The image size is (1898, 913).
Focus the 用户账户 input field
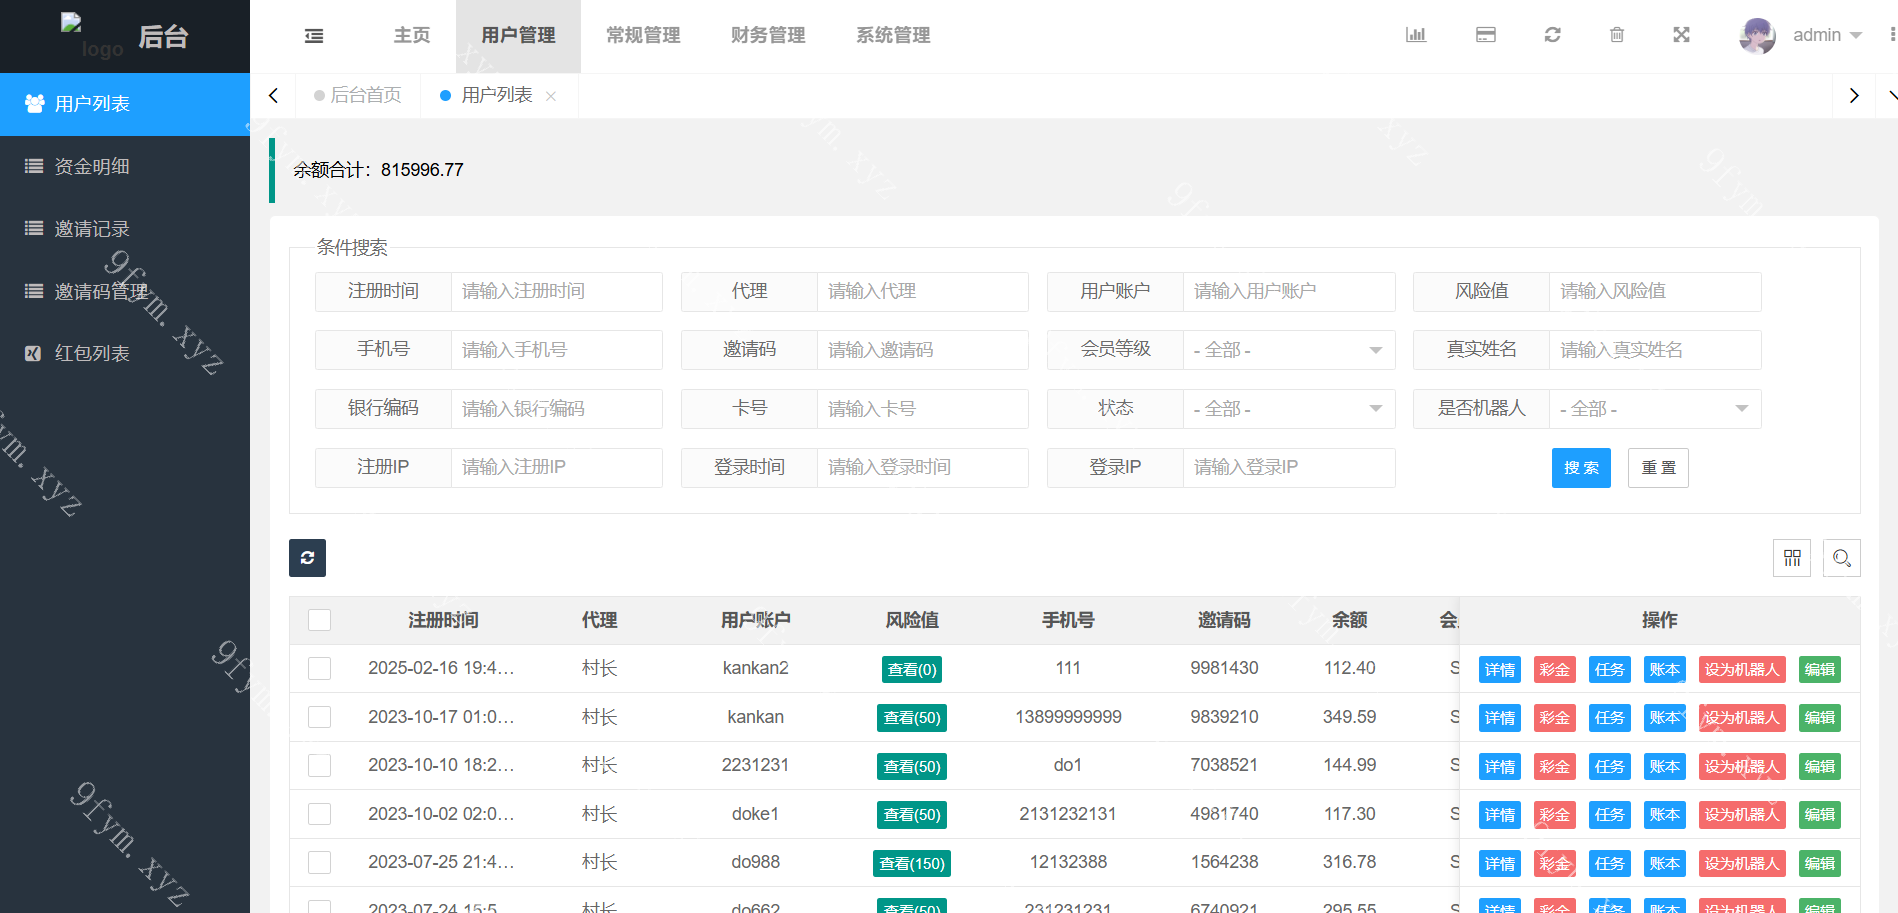pyautogui.click(x=1289, y=292)
